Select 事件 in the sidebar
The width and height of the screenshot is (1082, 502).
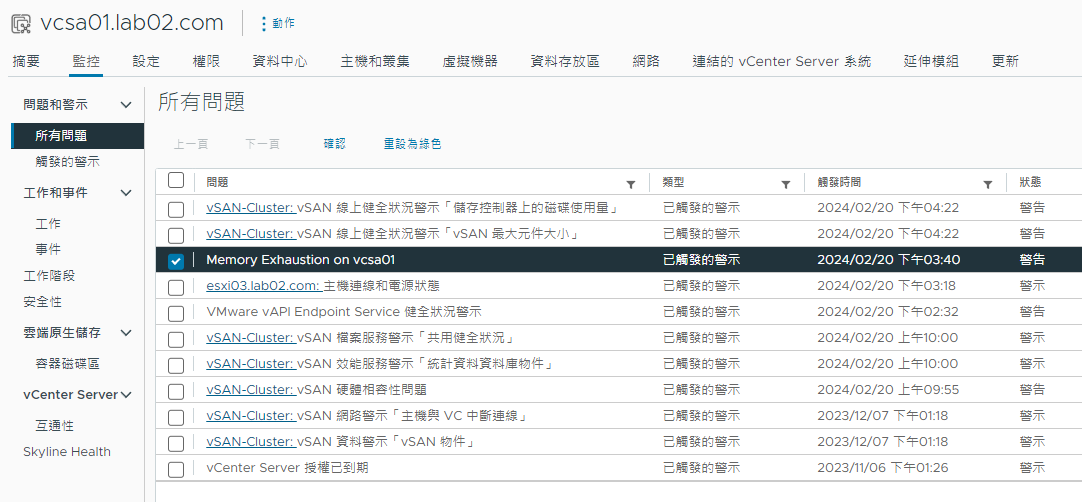[48, 249]
